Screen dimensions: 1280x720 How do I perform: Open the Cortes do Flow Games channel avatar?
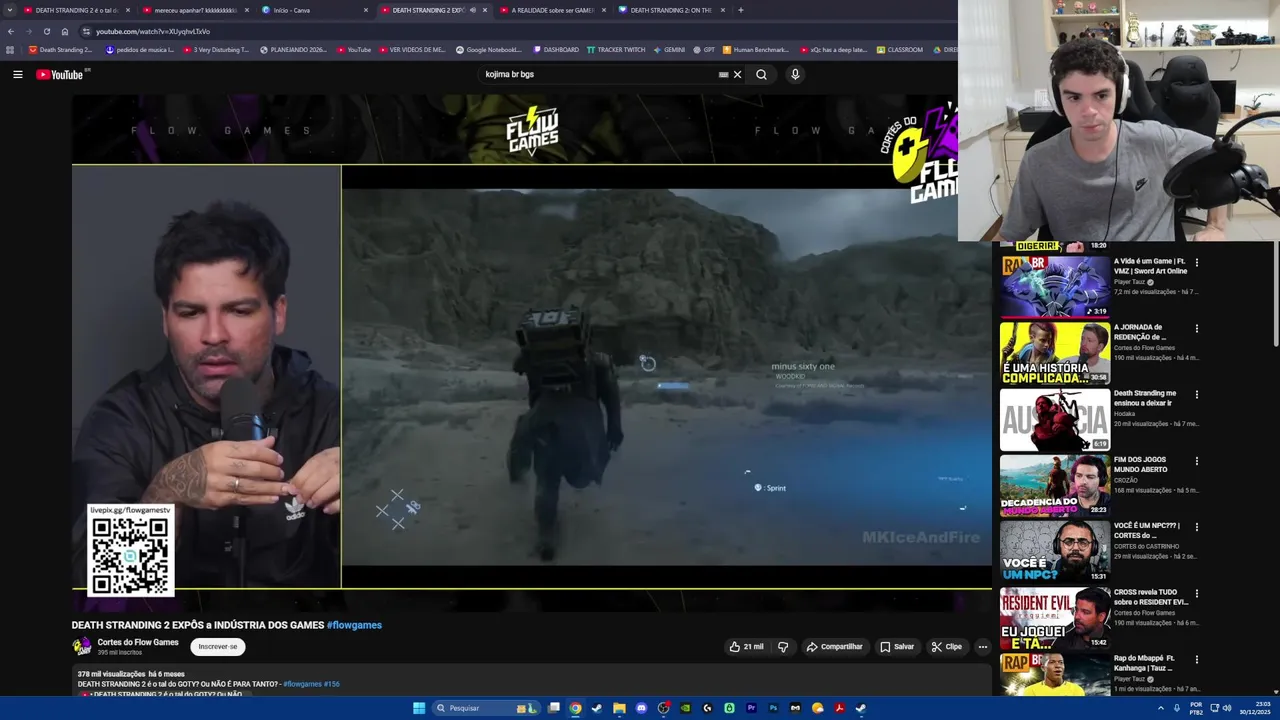click(82, 647)
